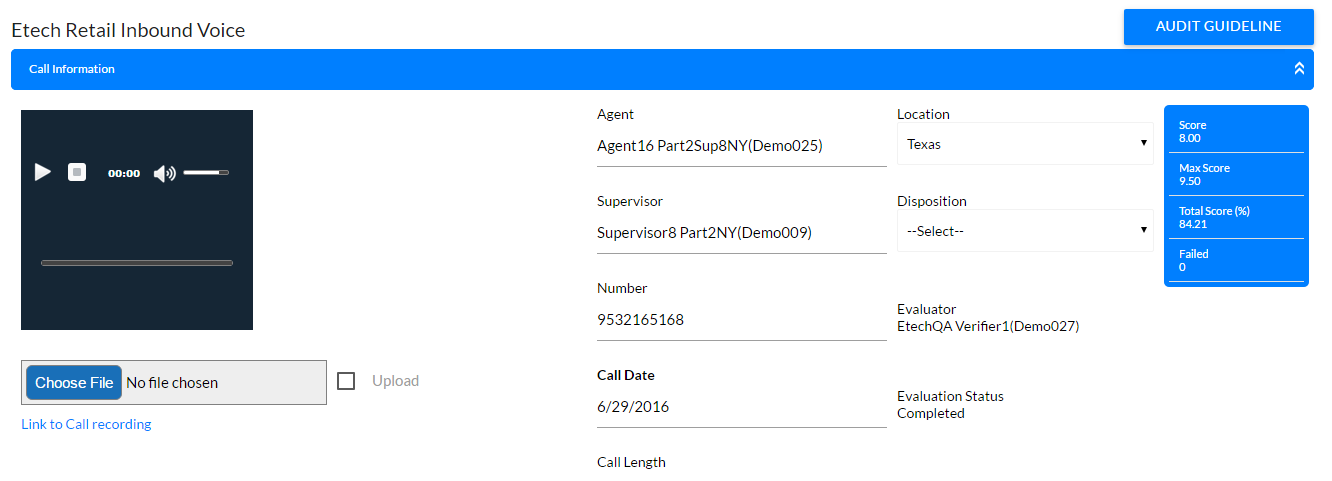Seek along the audio progress bar
1332x481 pixels.
(x=137, y=263)
